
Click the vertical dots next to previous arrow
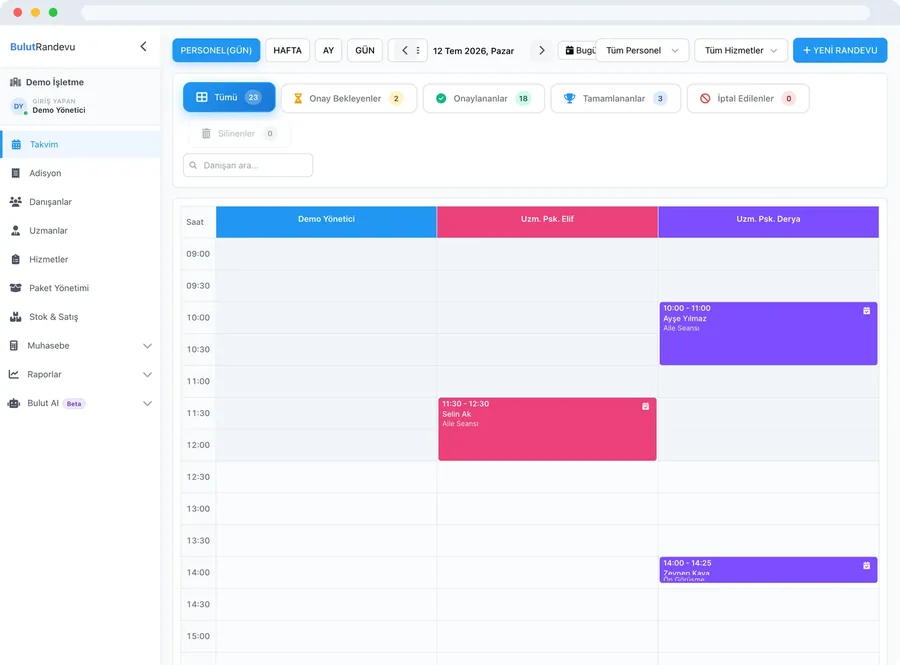418,50
